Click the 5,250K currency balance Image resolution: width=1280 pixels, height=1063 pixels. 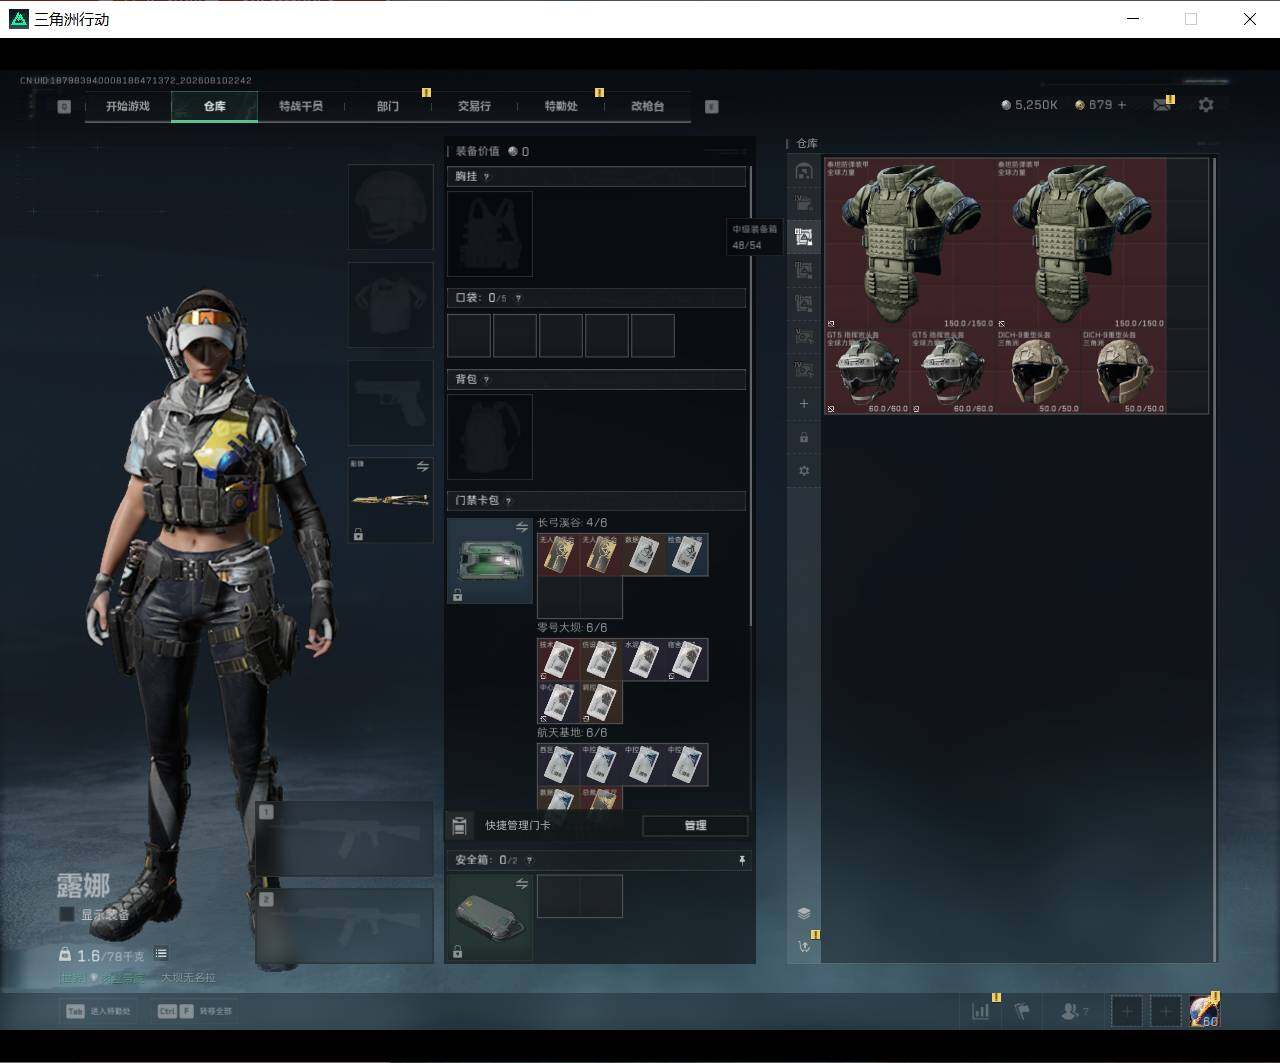point(1030,105)
